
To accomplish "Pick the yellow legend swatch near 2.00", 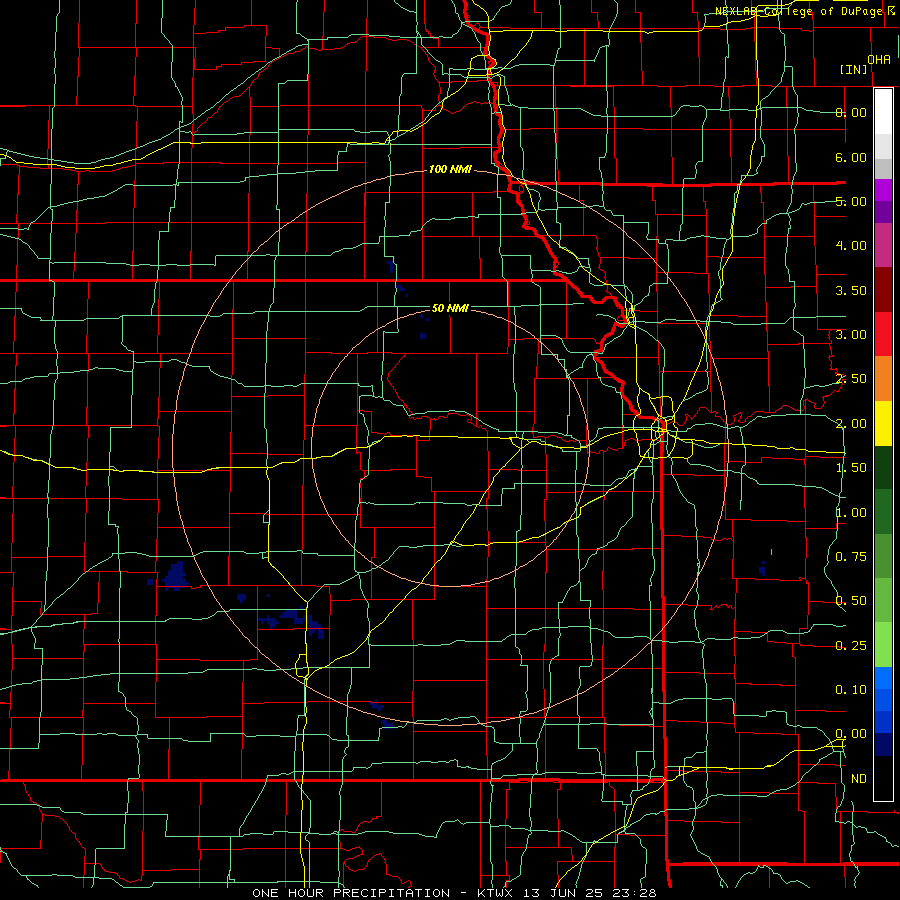I will tap(883, 423).
